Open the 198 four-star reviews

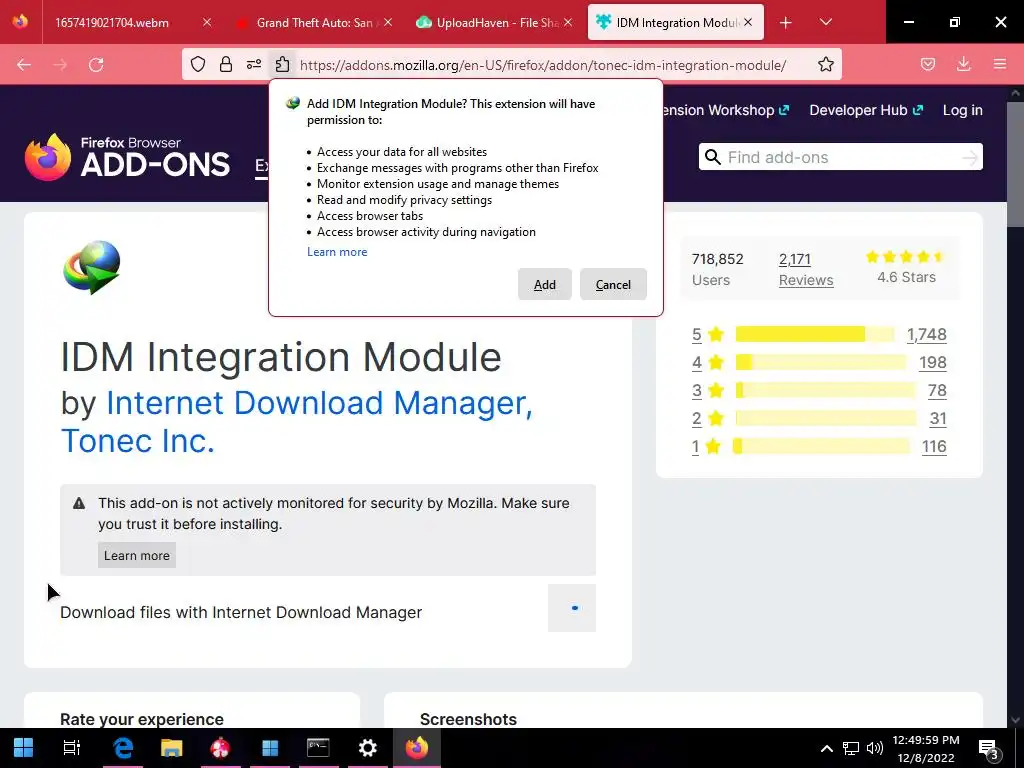933,362
